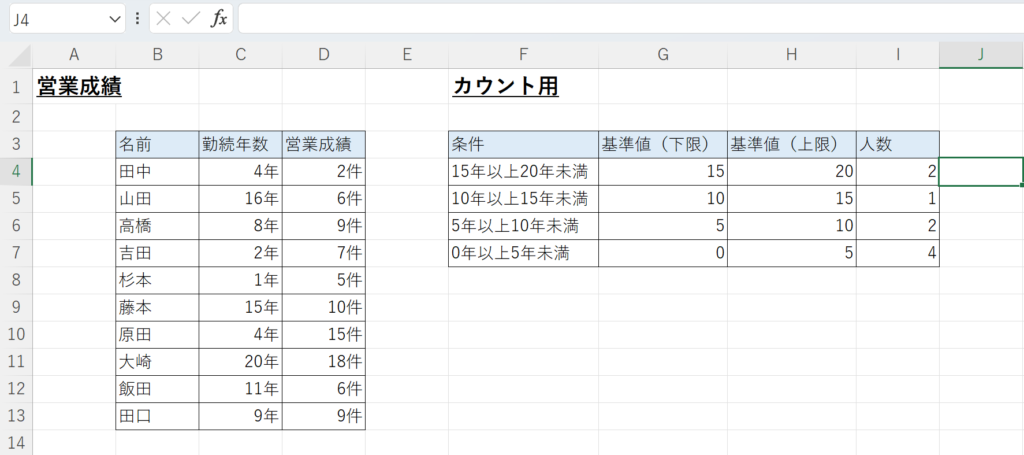Click the three-dot name box resize handle
The image size is (1024, 455).
(x=137, y=19)
